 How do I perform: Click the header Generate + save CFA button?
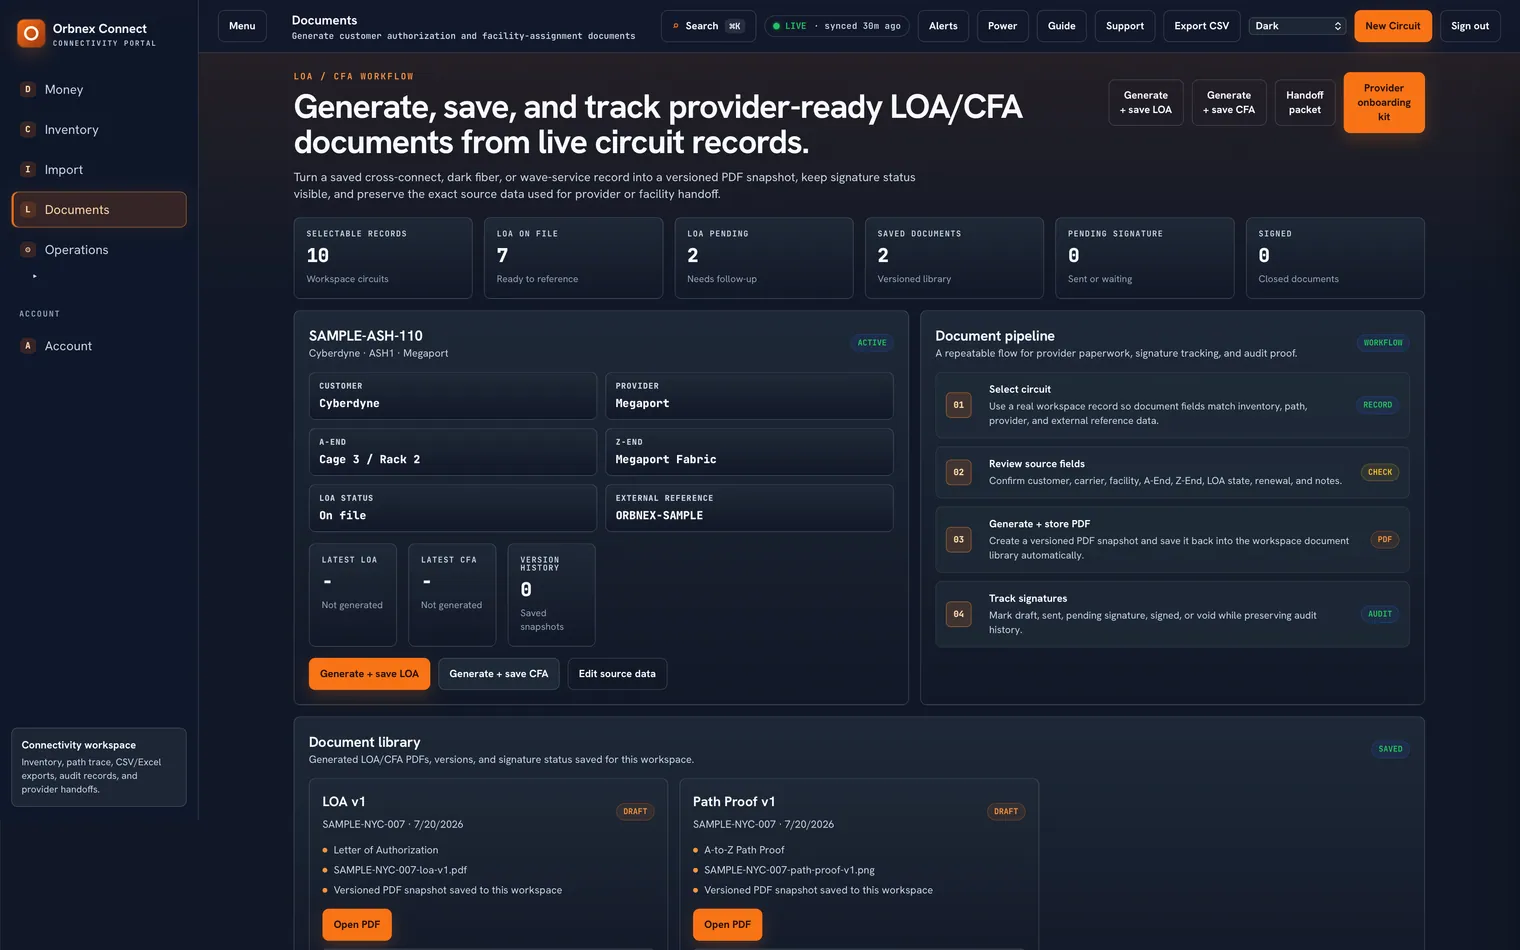(1229, 102)
